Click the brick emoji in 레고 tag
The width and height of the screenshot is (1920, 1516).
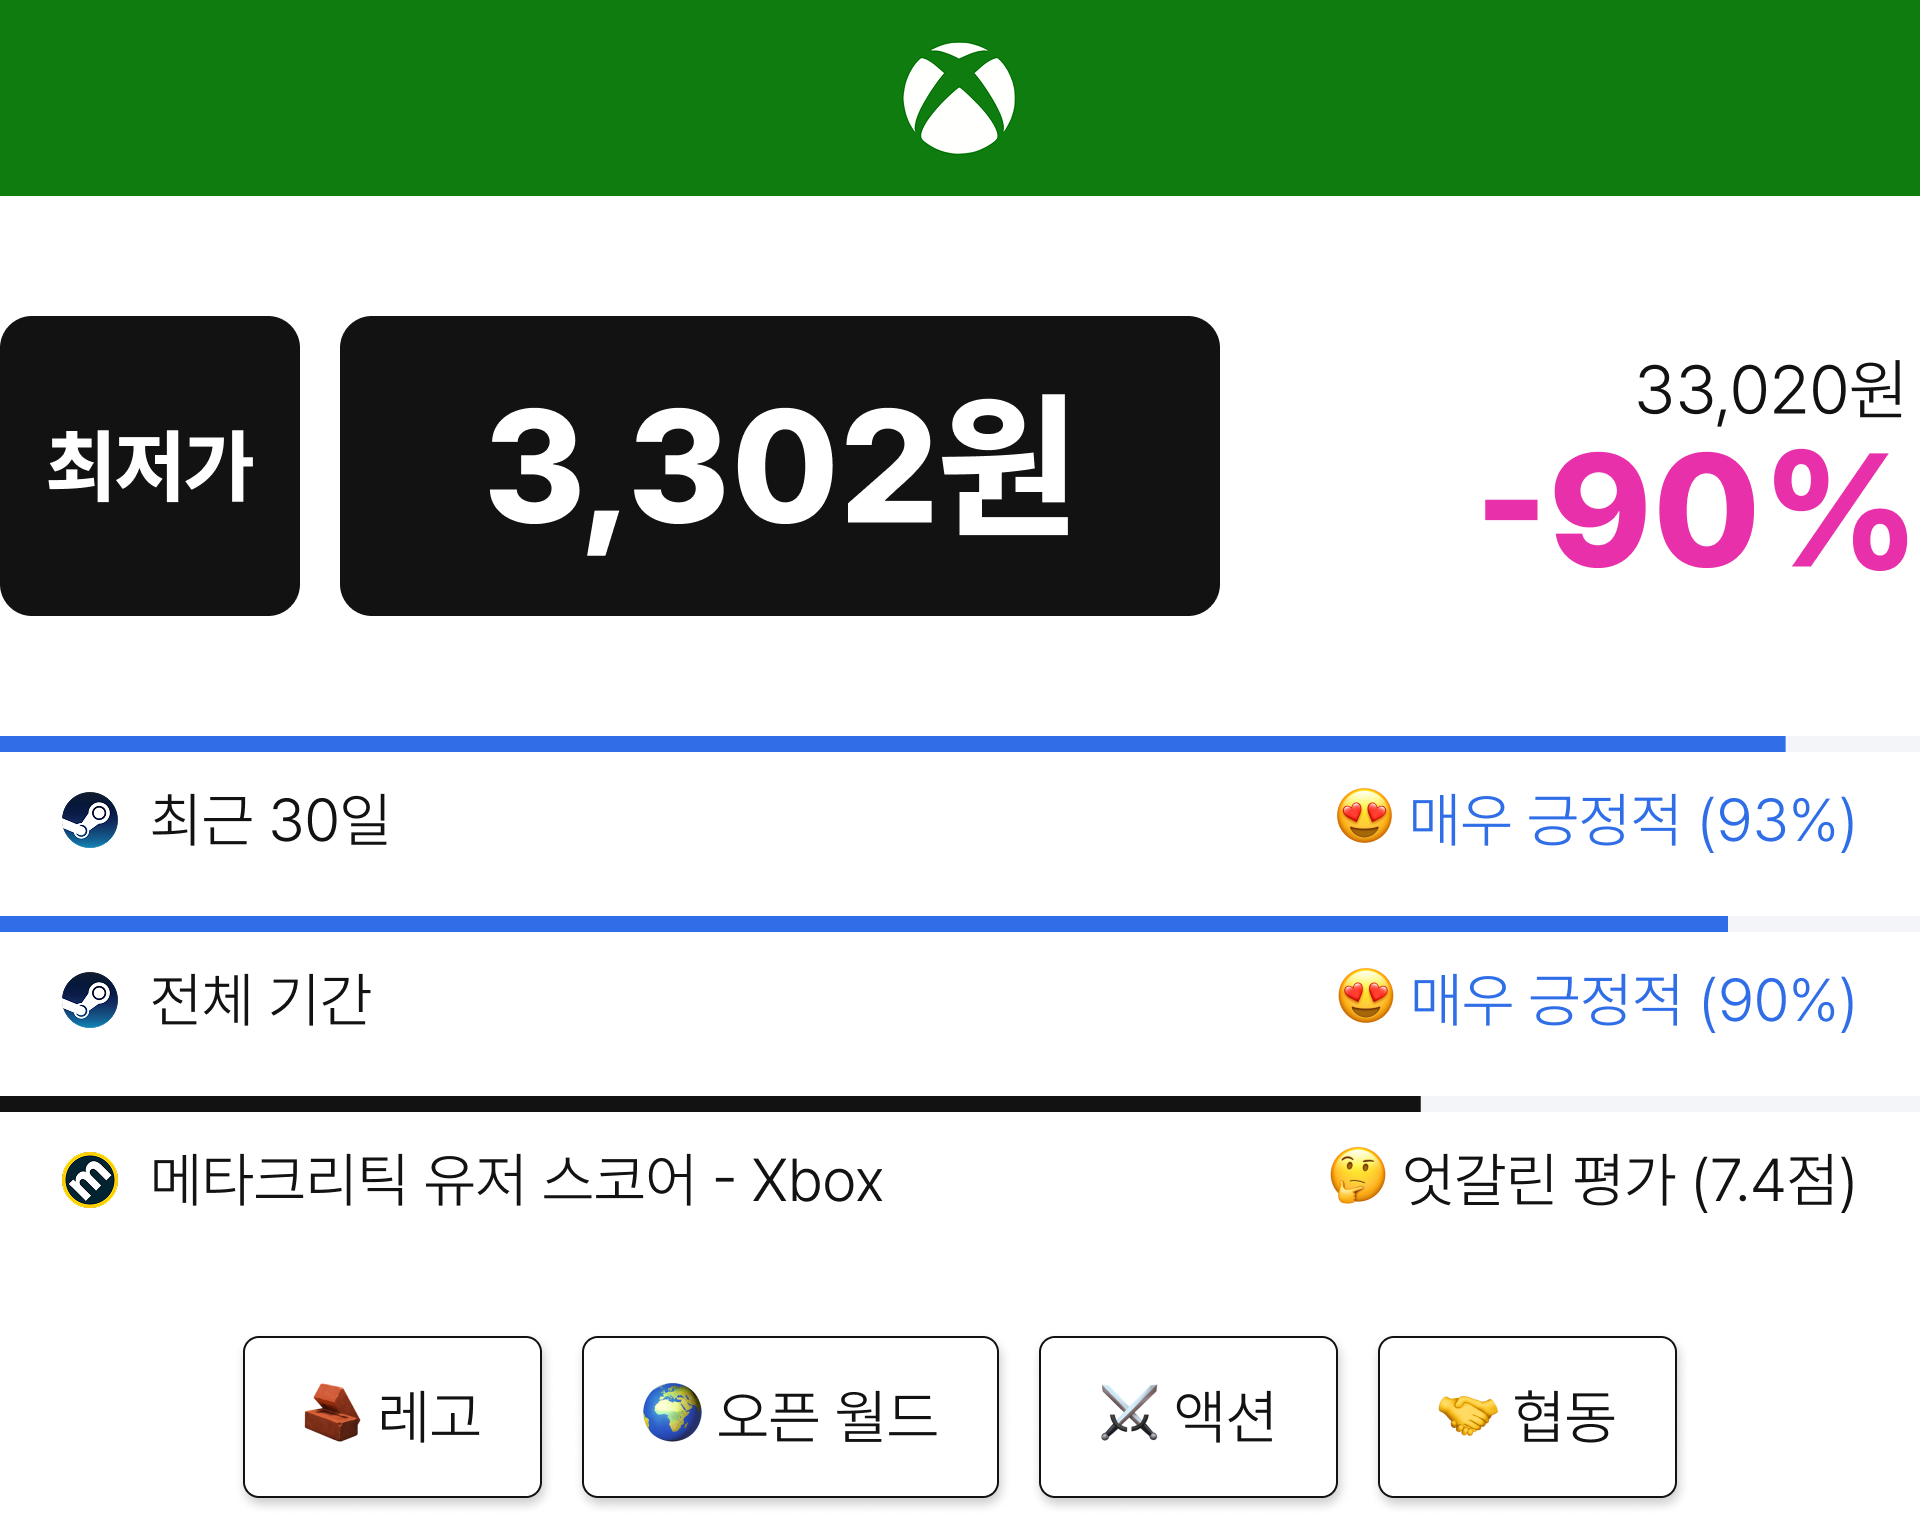(x=332, y=1413)
